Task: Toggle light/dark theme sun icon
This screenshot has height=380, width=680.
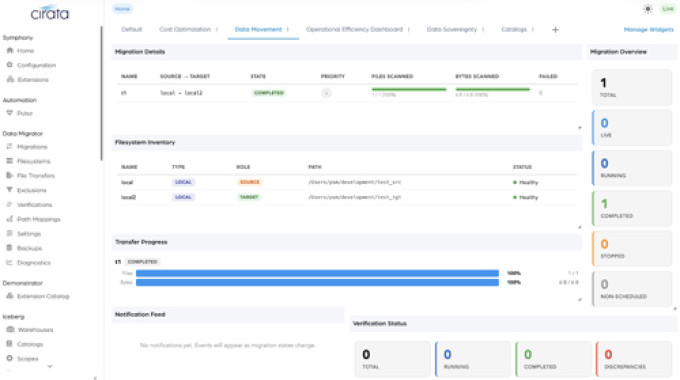Action: coord(648,9)
